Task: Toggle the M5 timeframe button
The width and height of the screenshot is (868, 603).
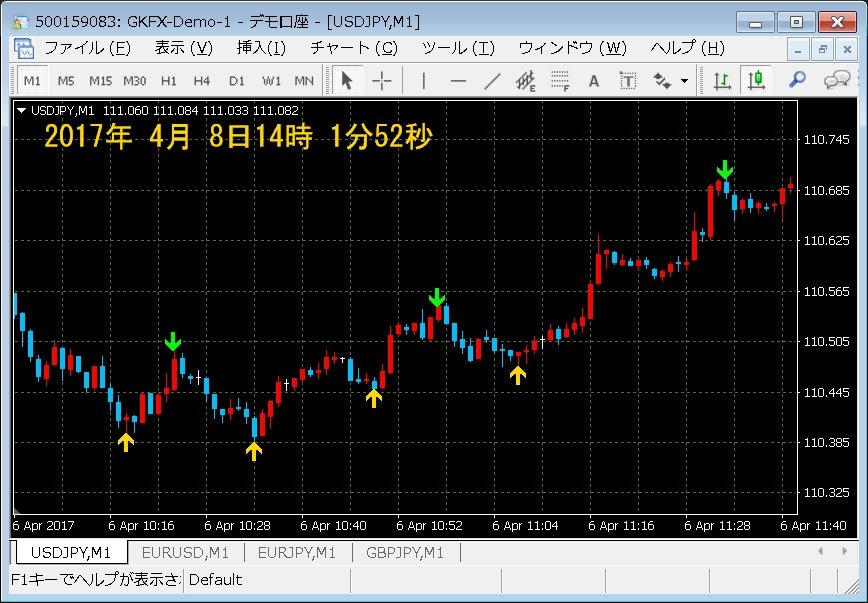Action: (x=66, y=81)
